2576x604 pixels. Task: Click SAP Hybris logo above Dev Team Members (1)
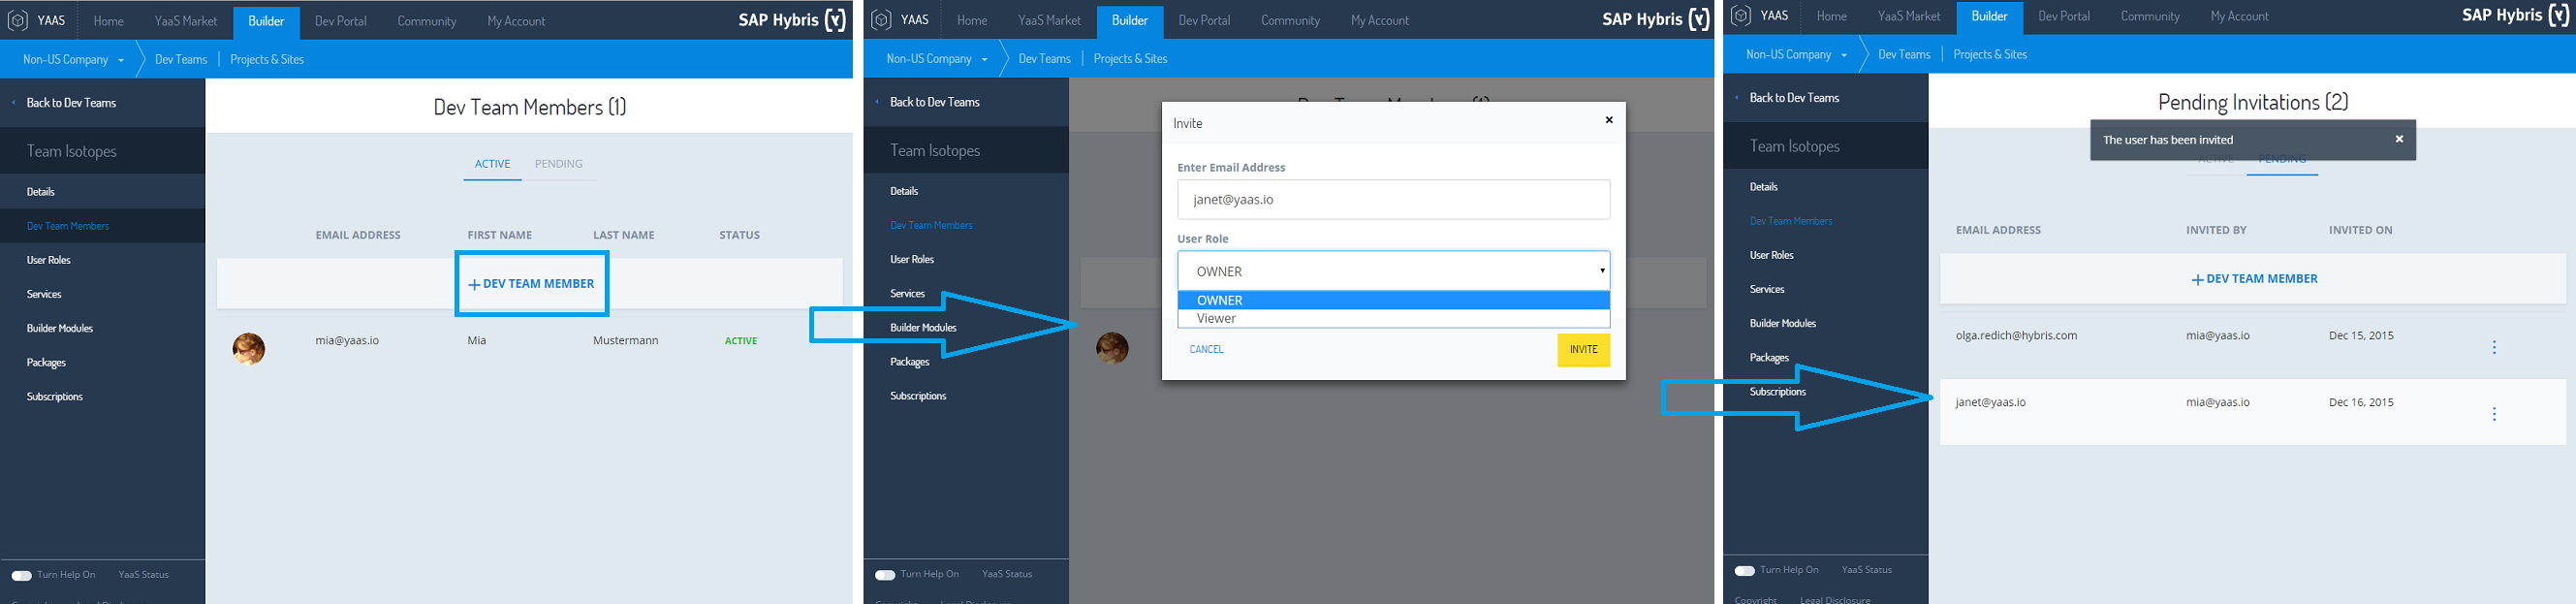791,20
